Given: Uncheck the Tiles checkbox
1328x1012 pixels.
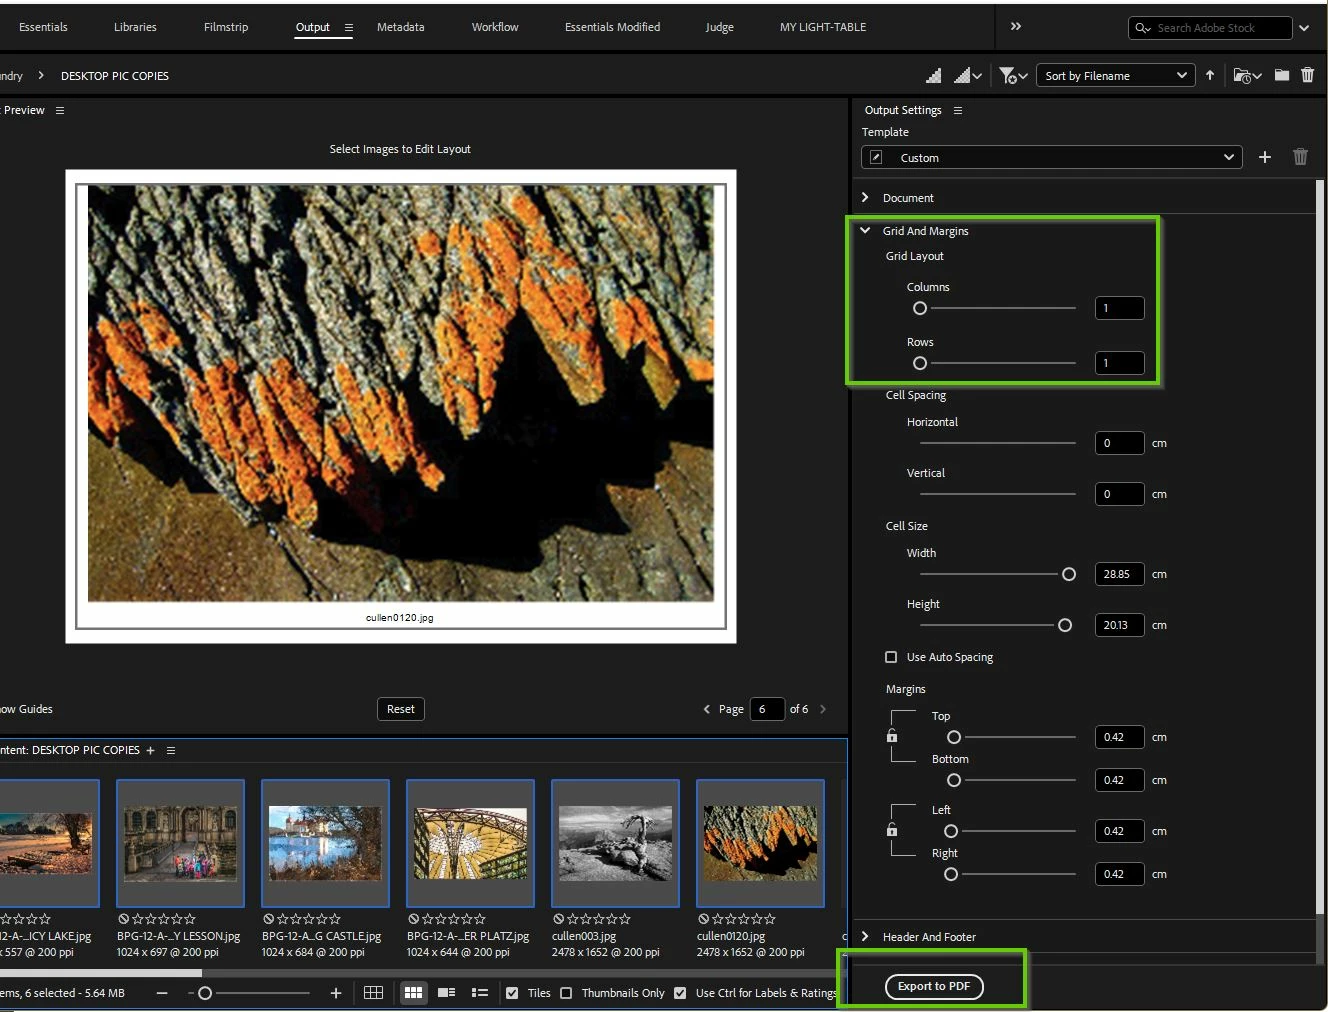Looking at the screenshot, I should click(512, 993).
